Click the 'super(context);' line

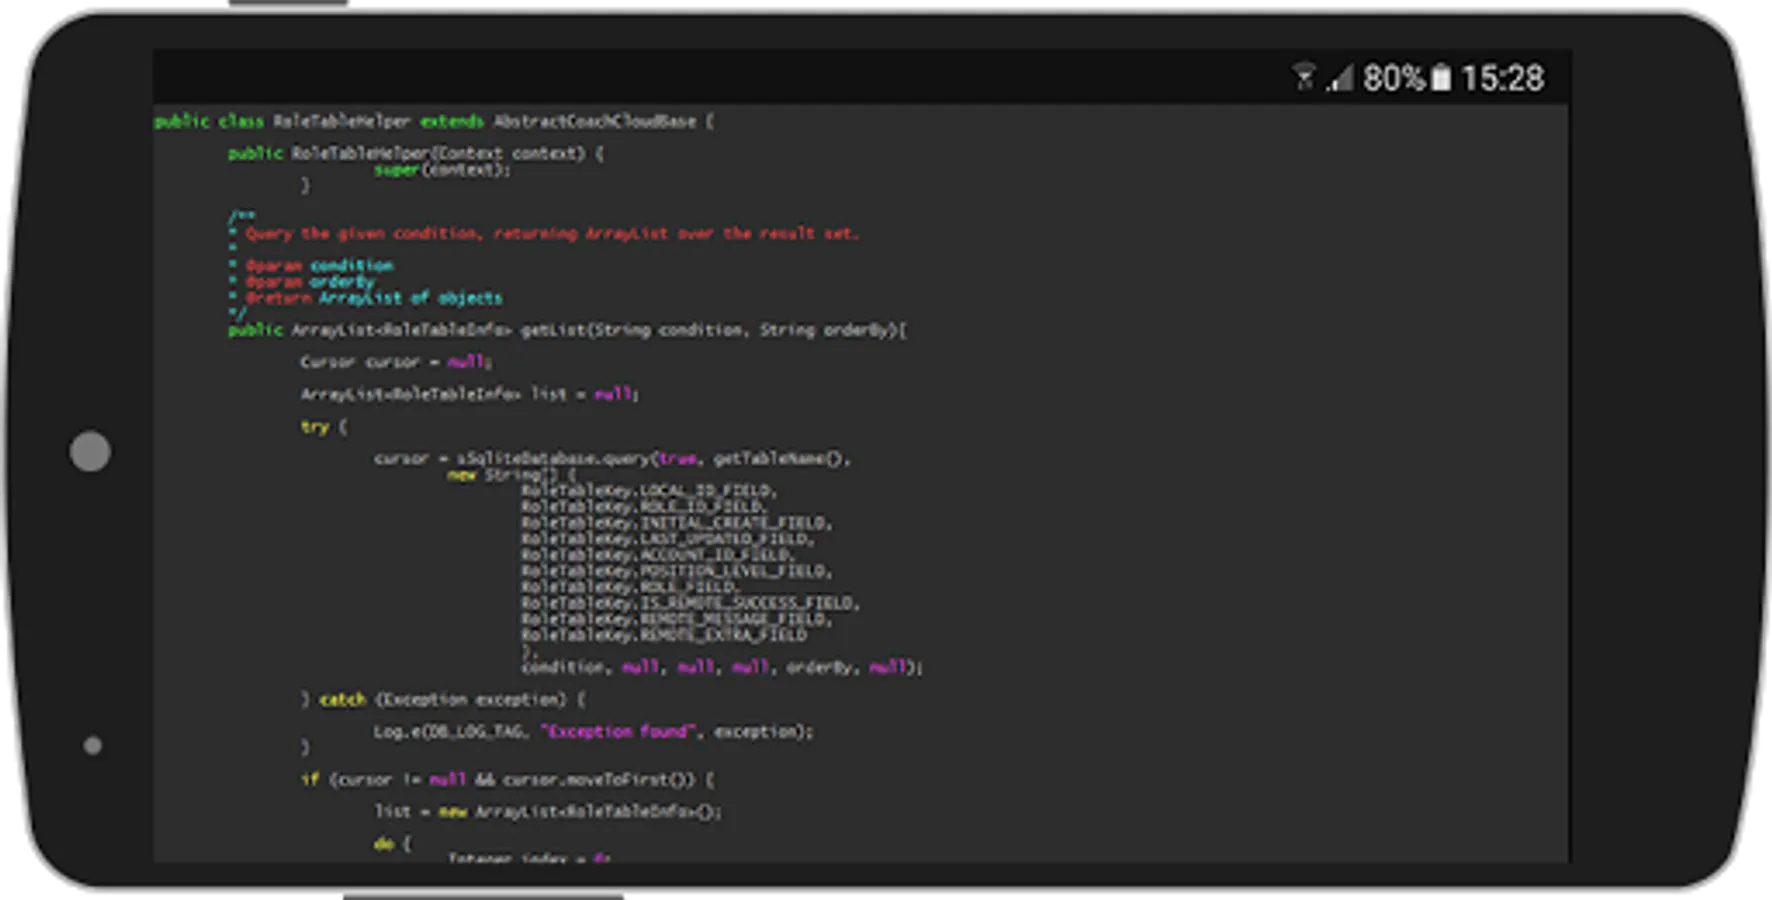(442, 170)
